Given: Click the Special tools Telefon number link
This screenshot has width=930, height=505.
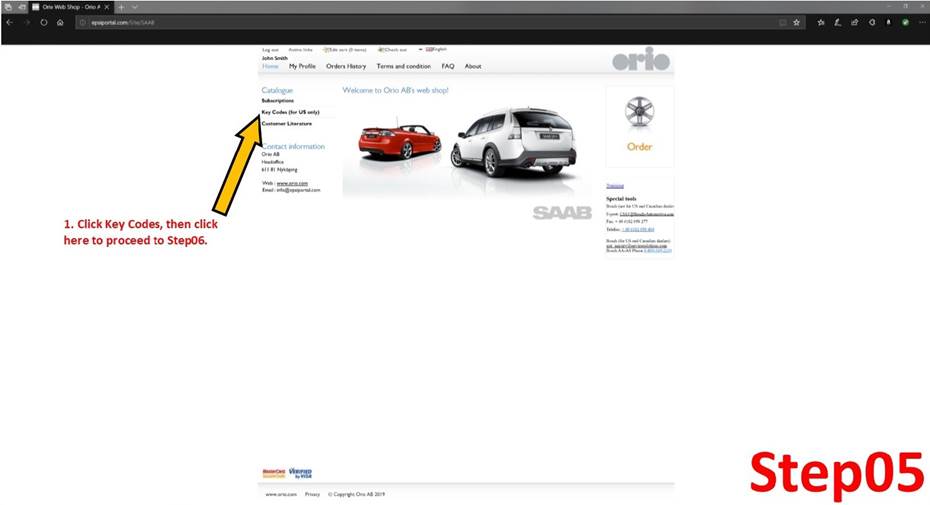Looking at the screenshot, I should (638, 229).
